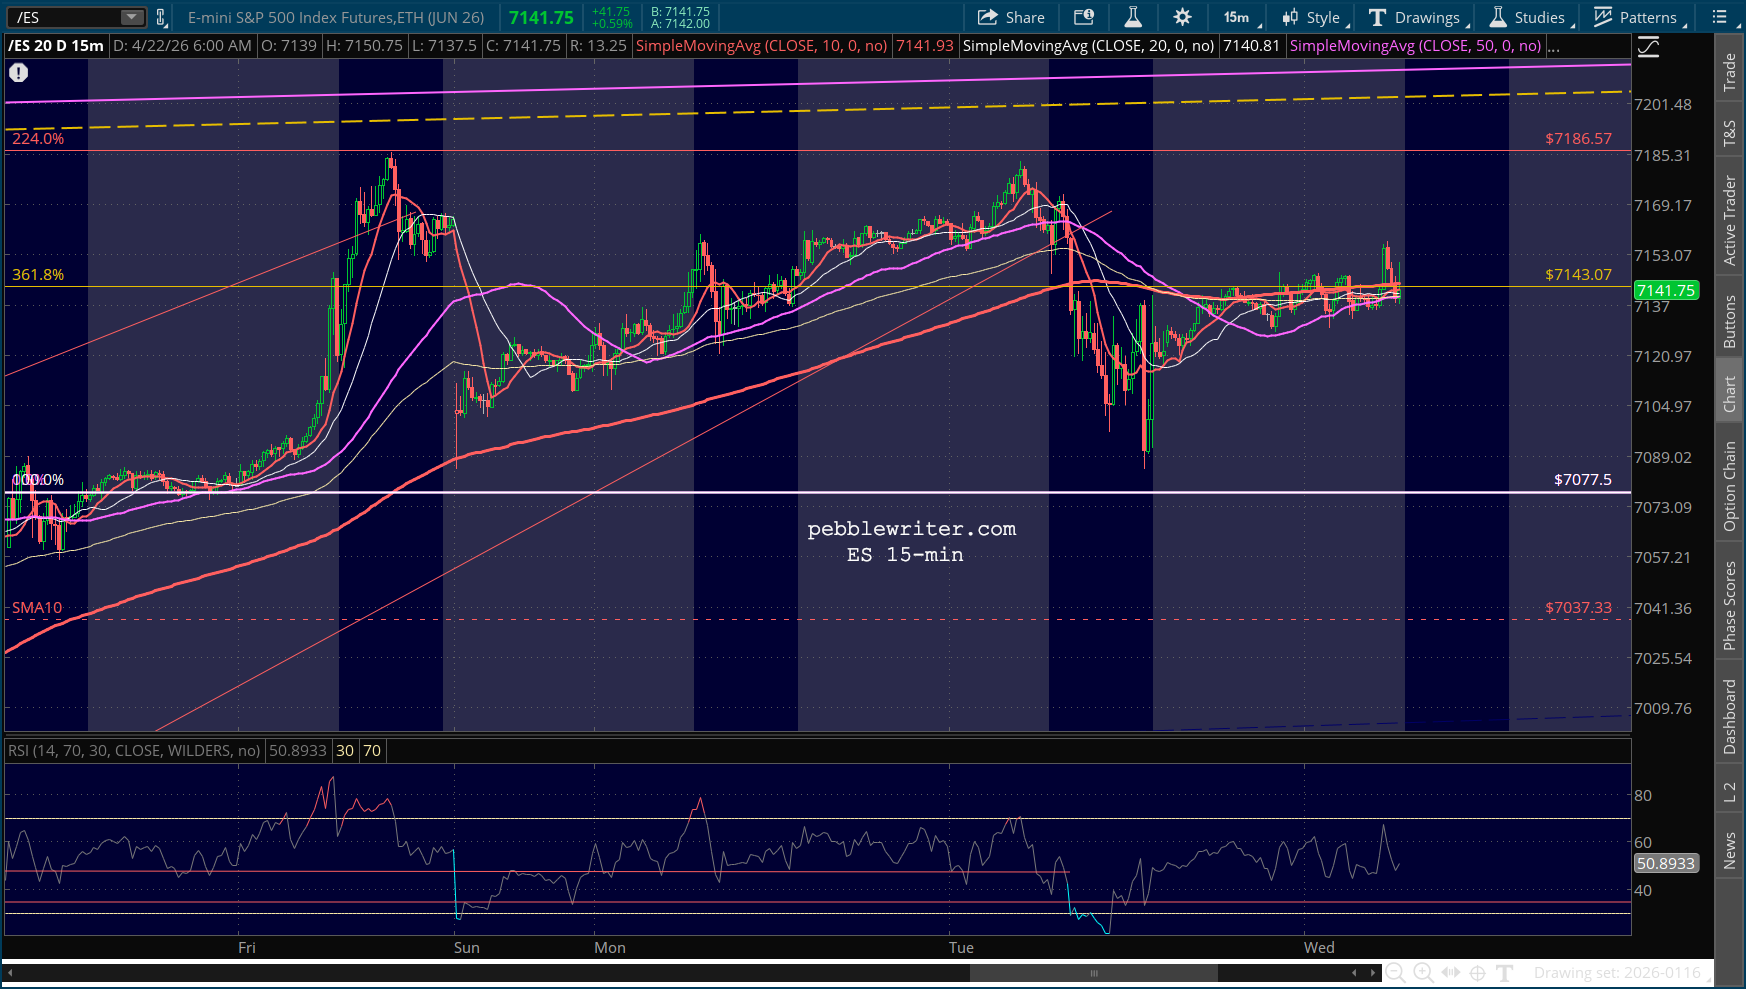Open chart settings gear icon
Screen dimensions: 1746x989
click(x=1182, y=17)
